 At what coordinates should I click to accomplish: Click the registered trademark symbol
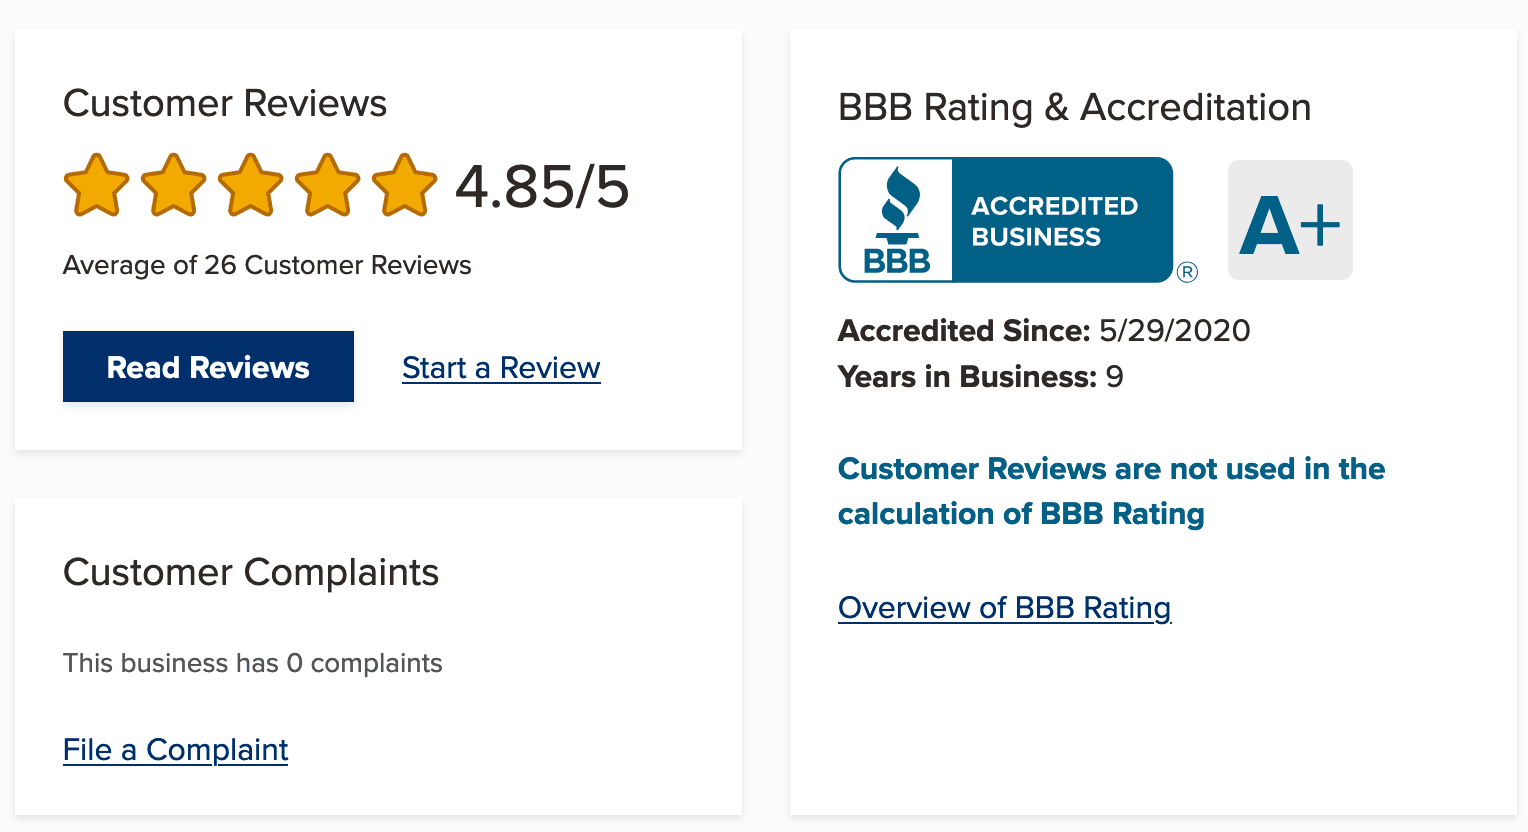point(1187,272)
